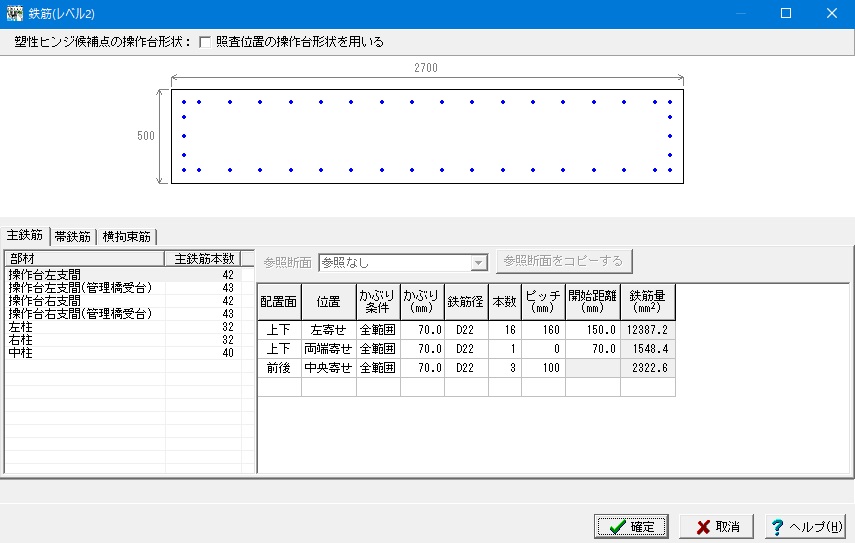Switch to the 主鉄筋 tab
The height and width of the screenshot is (543, 855).
click(25, 236)
